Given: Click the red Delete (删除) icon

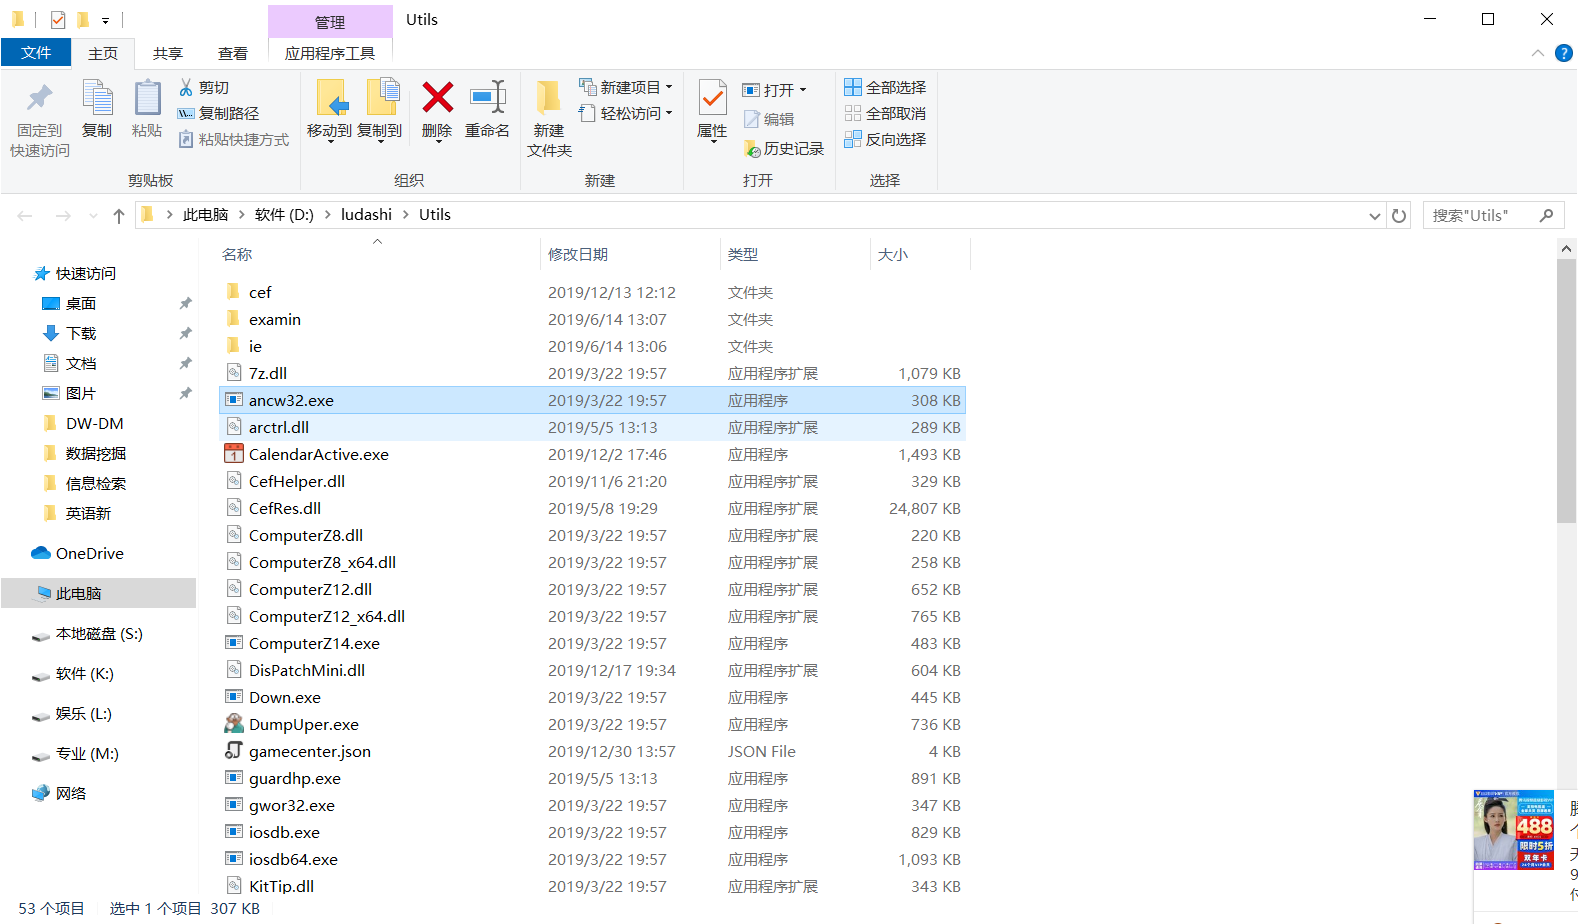Looking at the screenshot, I should click(x=437, y=97).
